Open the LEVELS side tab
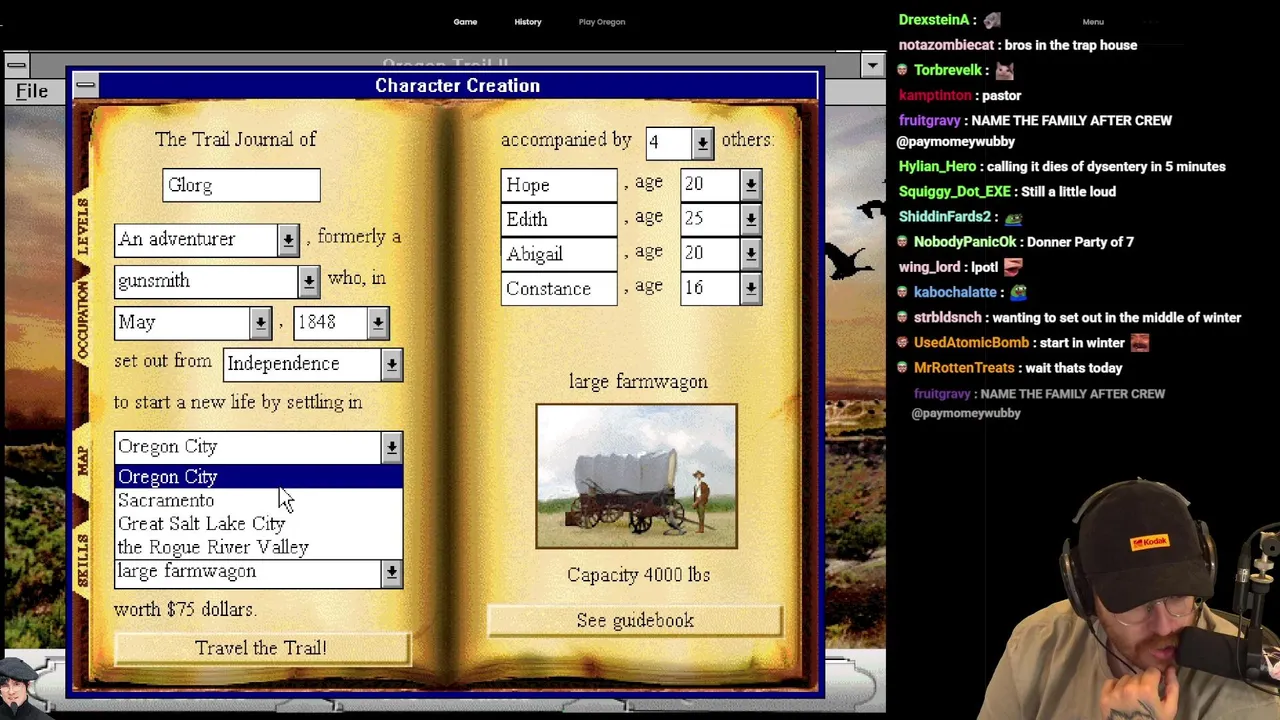 (83, 227)
